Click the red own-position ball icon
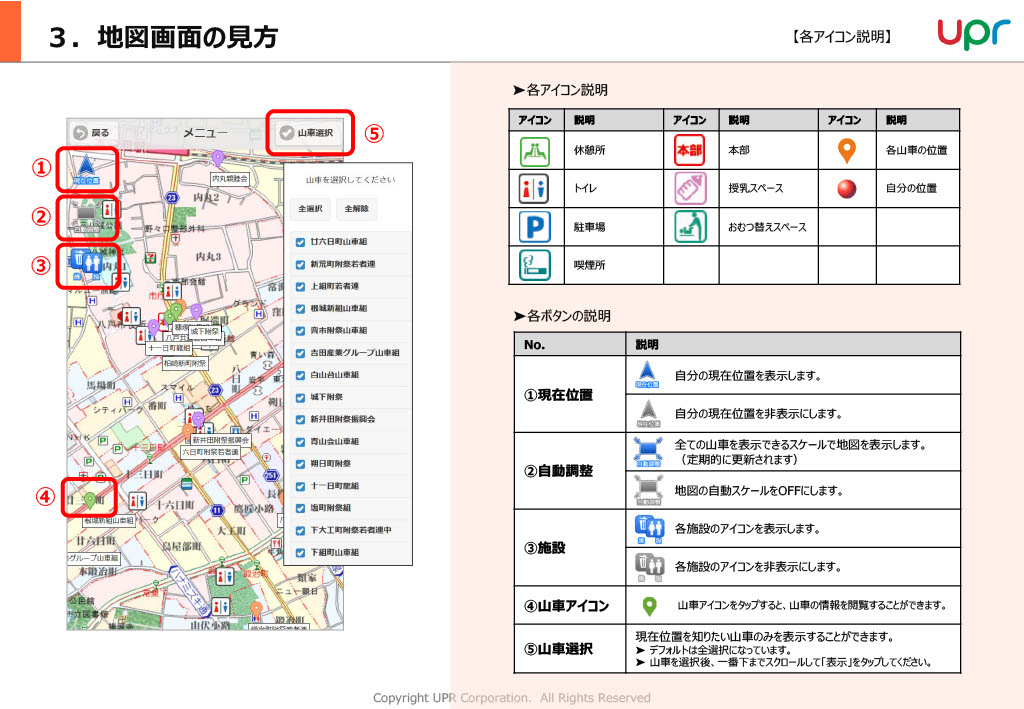This screenshot has width=1024, height=709. point(847,188)
